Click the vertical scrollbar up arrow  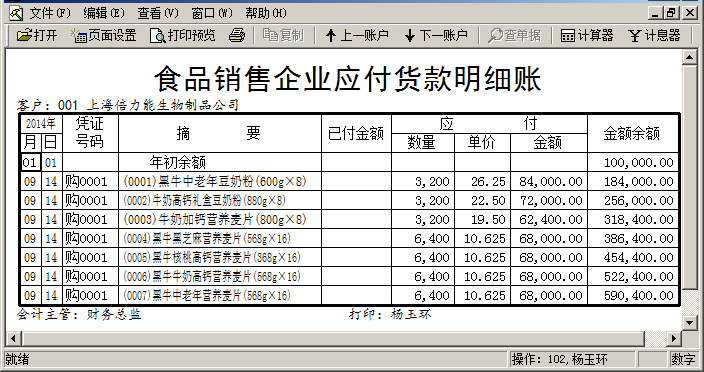click(x=689, y=57)
